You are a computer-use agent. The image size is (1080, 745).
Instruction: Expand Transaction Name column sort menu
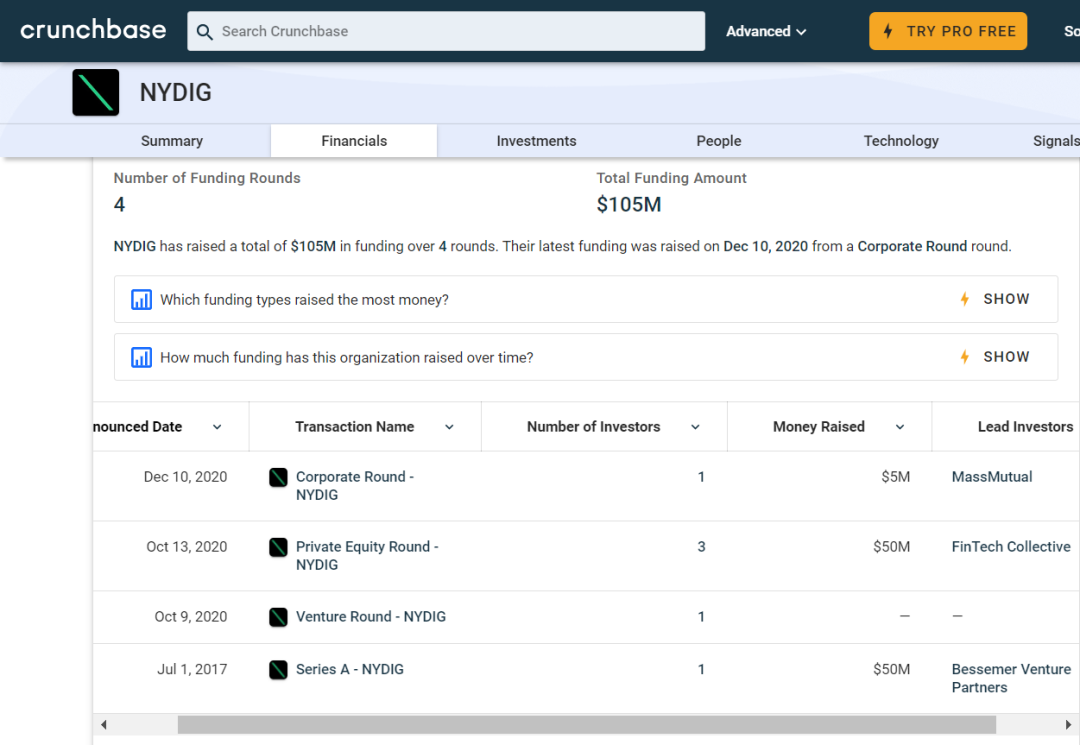(449, 427)
